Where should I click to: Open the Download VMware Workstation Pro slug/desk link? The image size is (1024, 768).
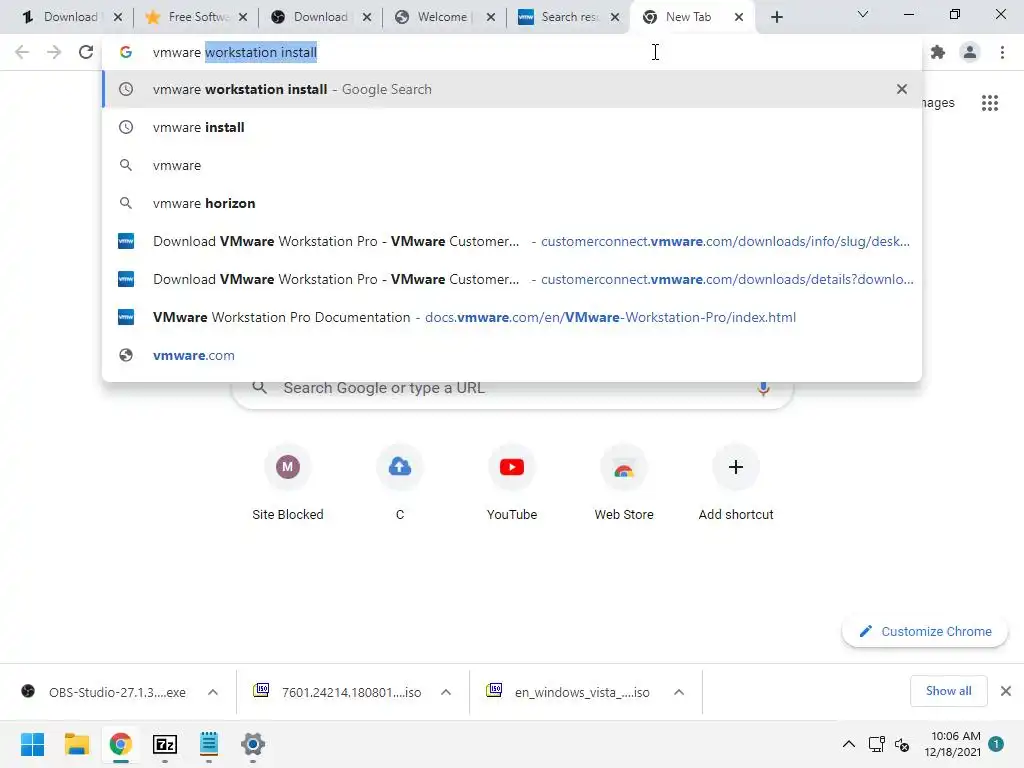pos(512,241)
